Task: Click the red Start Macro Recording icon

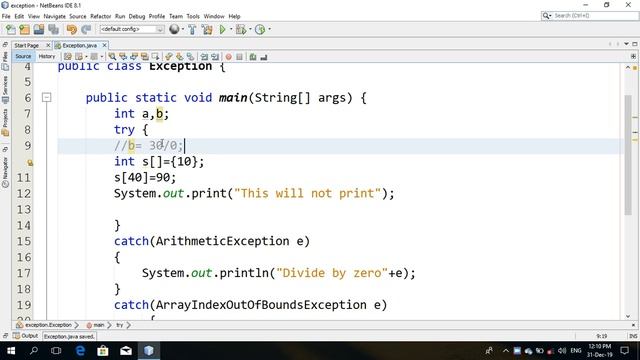Action: [x=229, y=57]
